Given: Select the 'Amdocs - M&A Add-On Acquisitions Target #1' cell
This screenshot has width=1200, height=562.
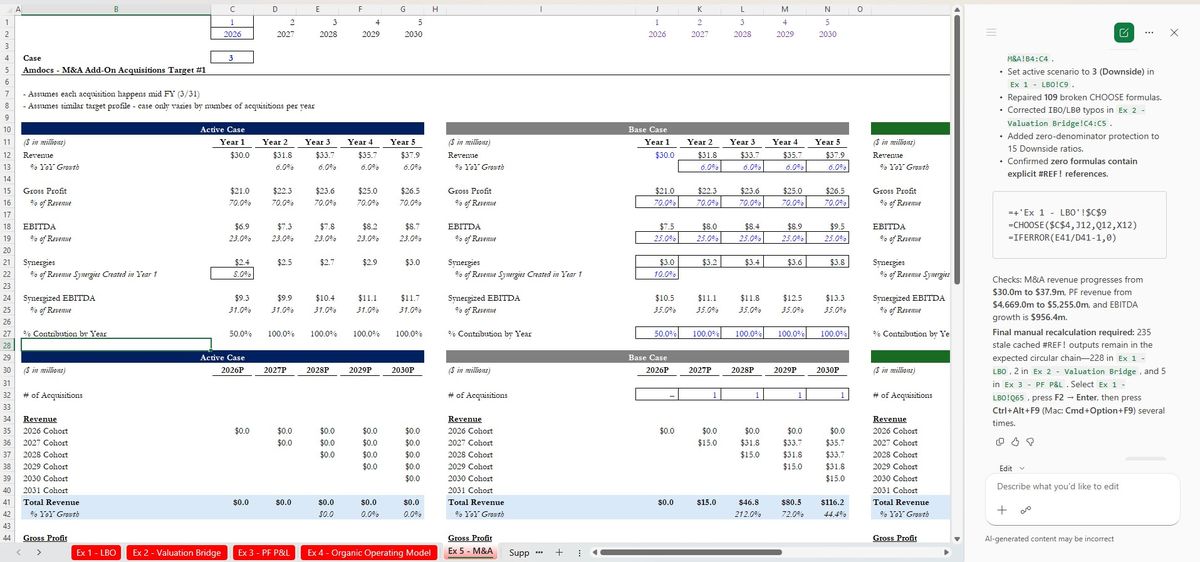Looking at the screenshot, I should [115, 71].
